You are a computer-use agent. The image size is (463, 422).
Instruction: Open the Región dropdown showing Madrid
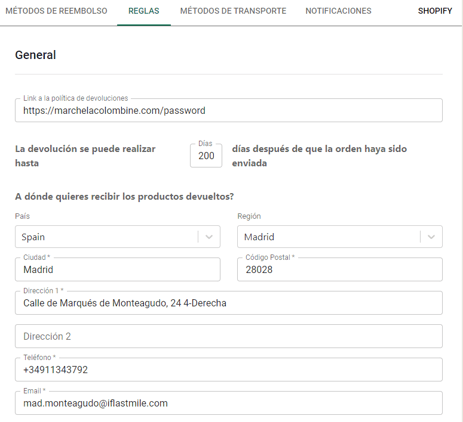[x=340, y=237]
